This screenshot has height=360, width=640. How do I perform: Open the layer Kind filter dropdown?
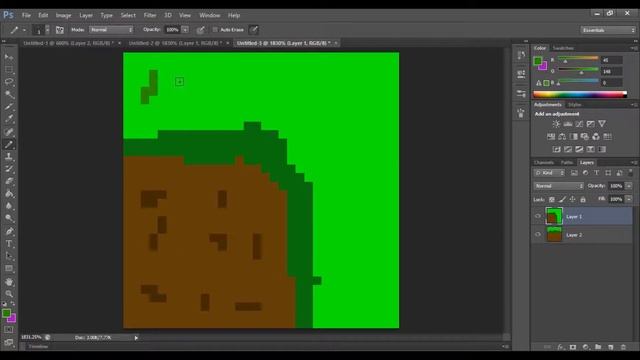[x=549, y=173]
